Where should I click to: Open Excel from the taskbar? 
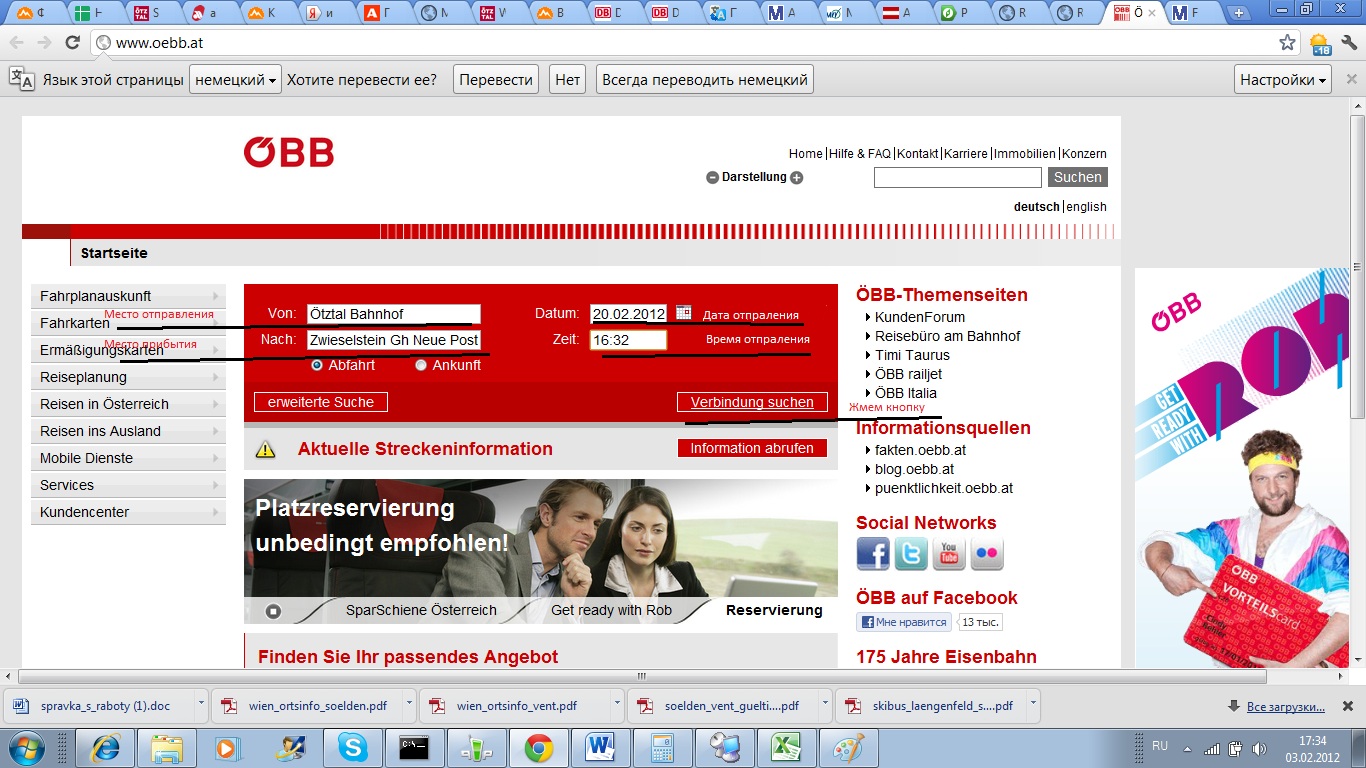pyautogui.click(x=786, y=747)
